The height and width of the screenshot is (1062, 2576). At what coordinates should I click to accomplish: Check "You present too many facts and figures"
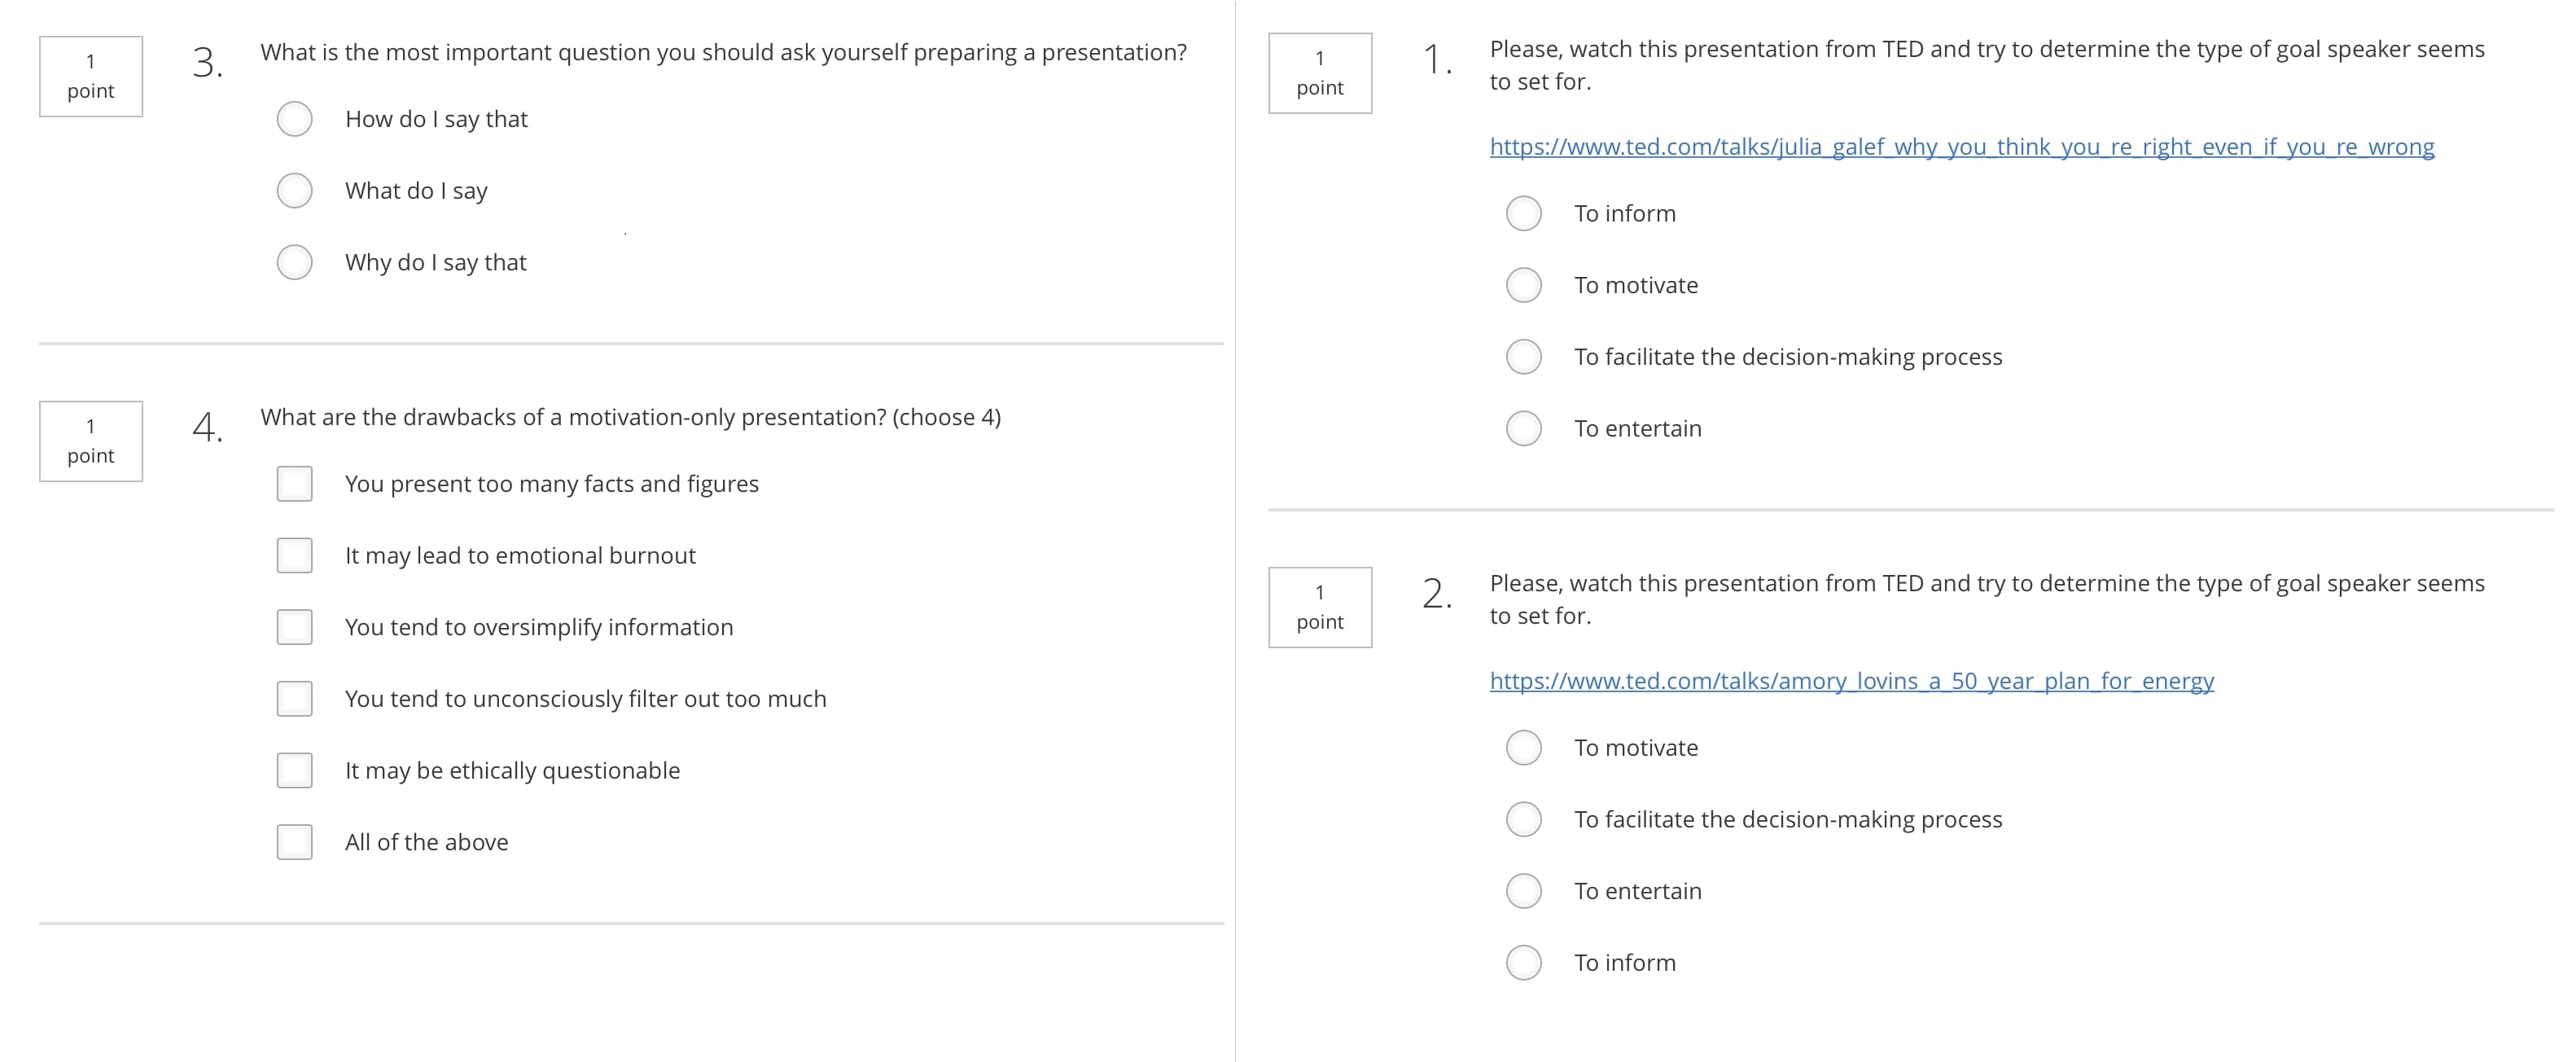coord(294,484)
